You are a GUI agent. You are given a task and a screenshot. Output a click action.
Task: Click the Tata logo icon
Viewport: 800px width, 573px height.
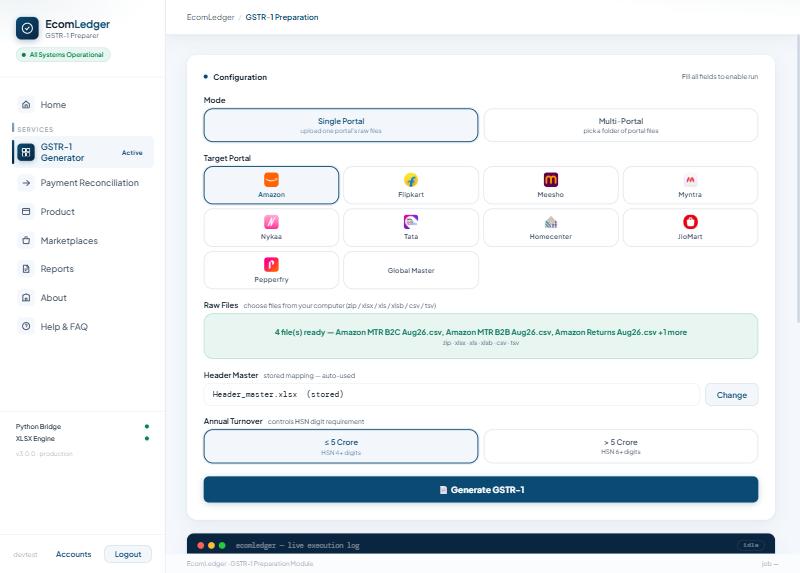[x=411, y=222]
